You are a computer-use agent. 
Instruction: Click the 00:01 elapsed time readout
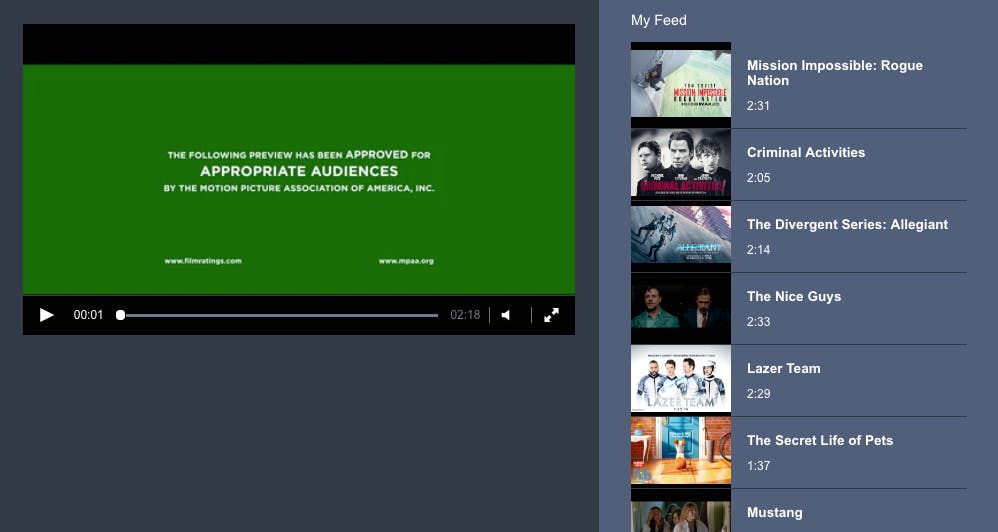click(x=88, y=315)
